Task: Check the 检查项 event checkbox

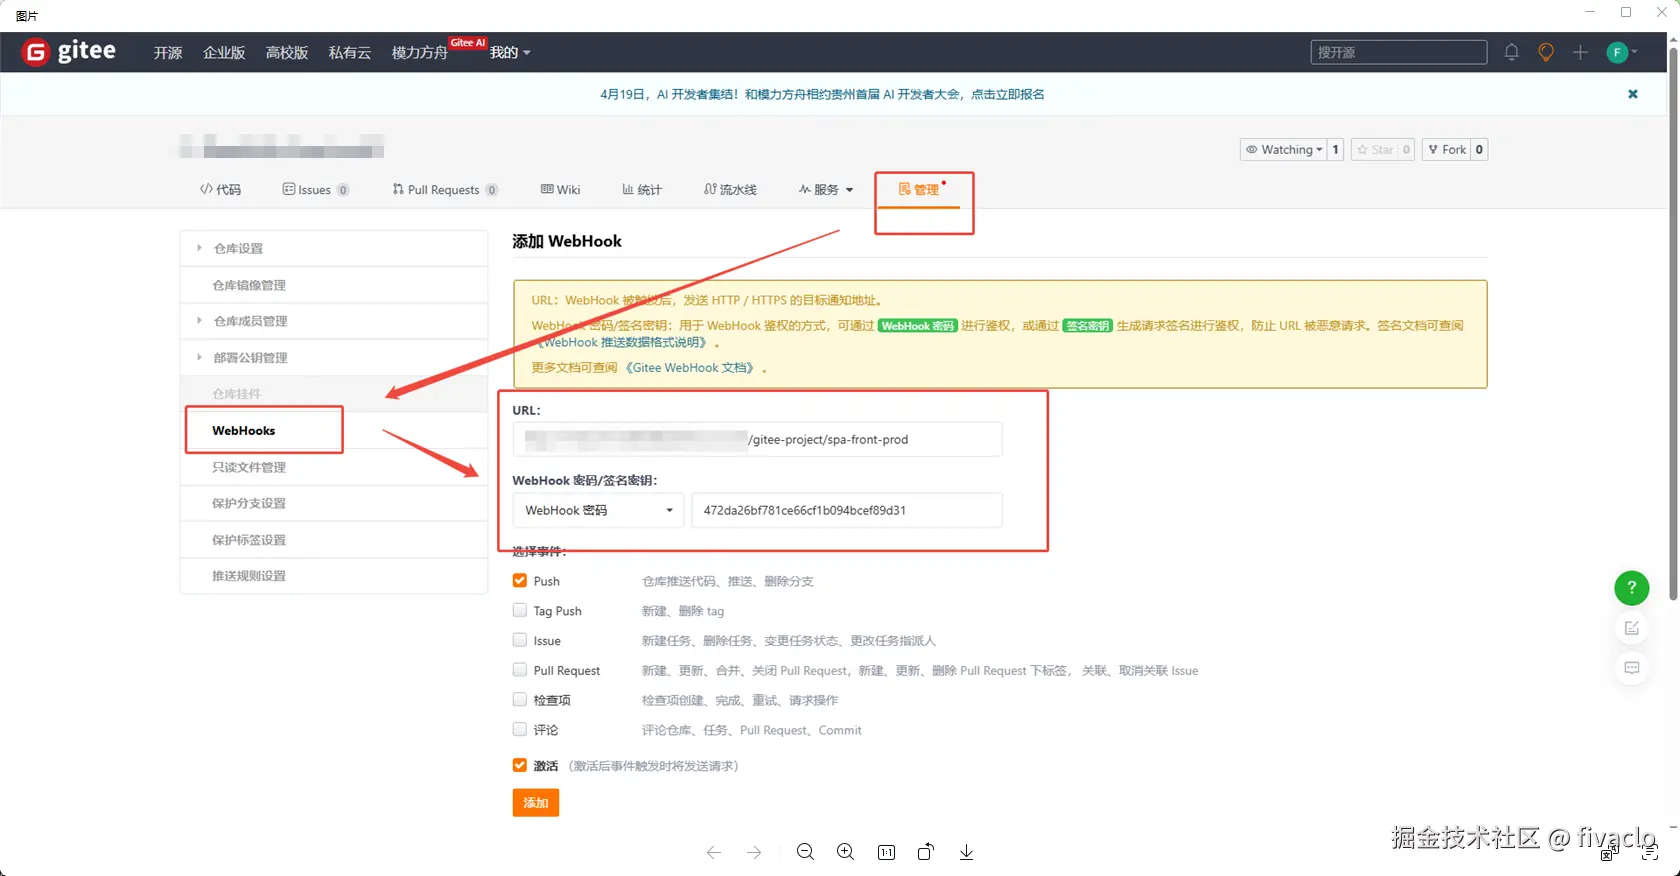Action: coord(520,699)
